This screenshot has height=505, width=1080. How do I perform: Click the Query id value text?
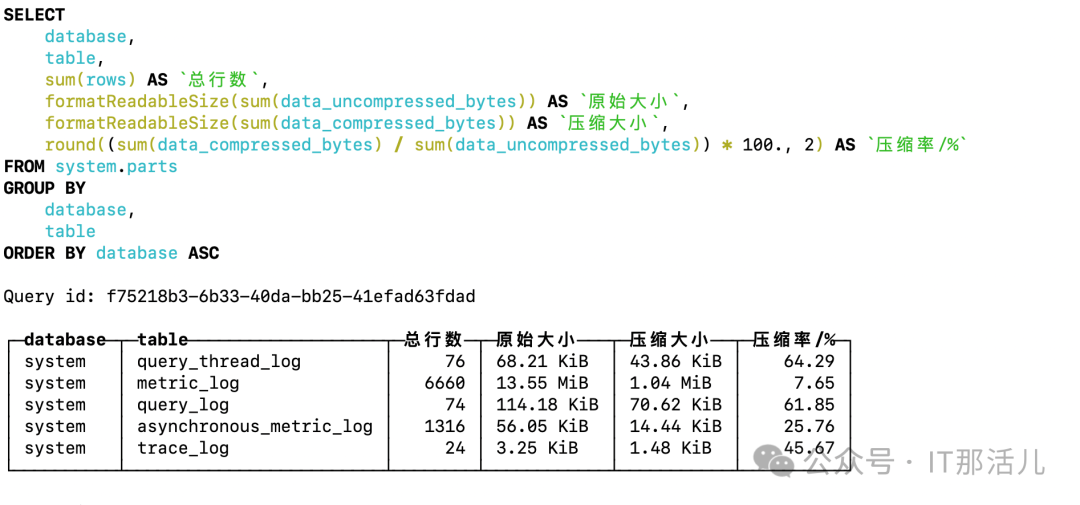coord(291,297)
